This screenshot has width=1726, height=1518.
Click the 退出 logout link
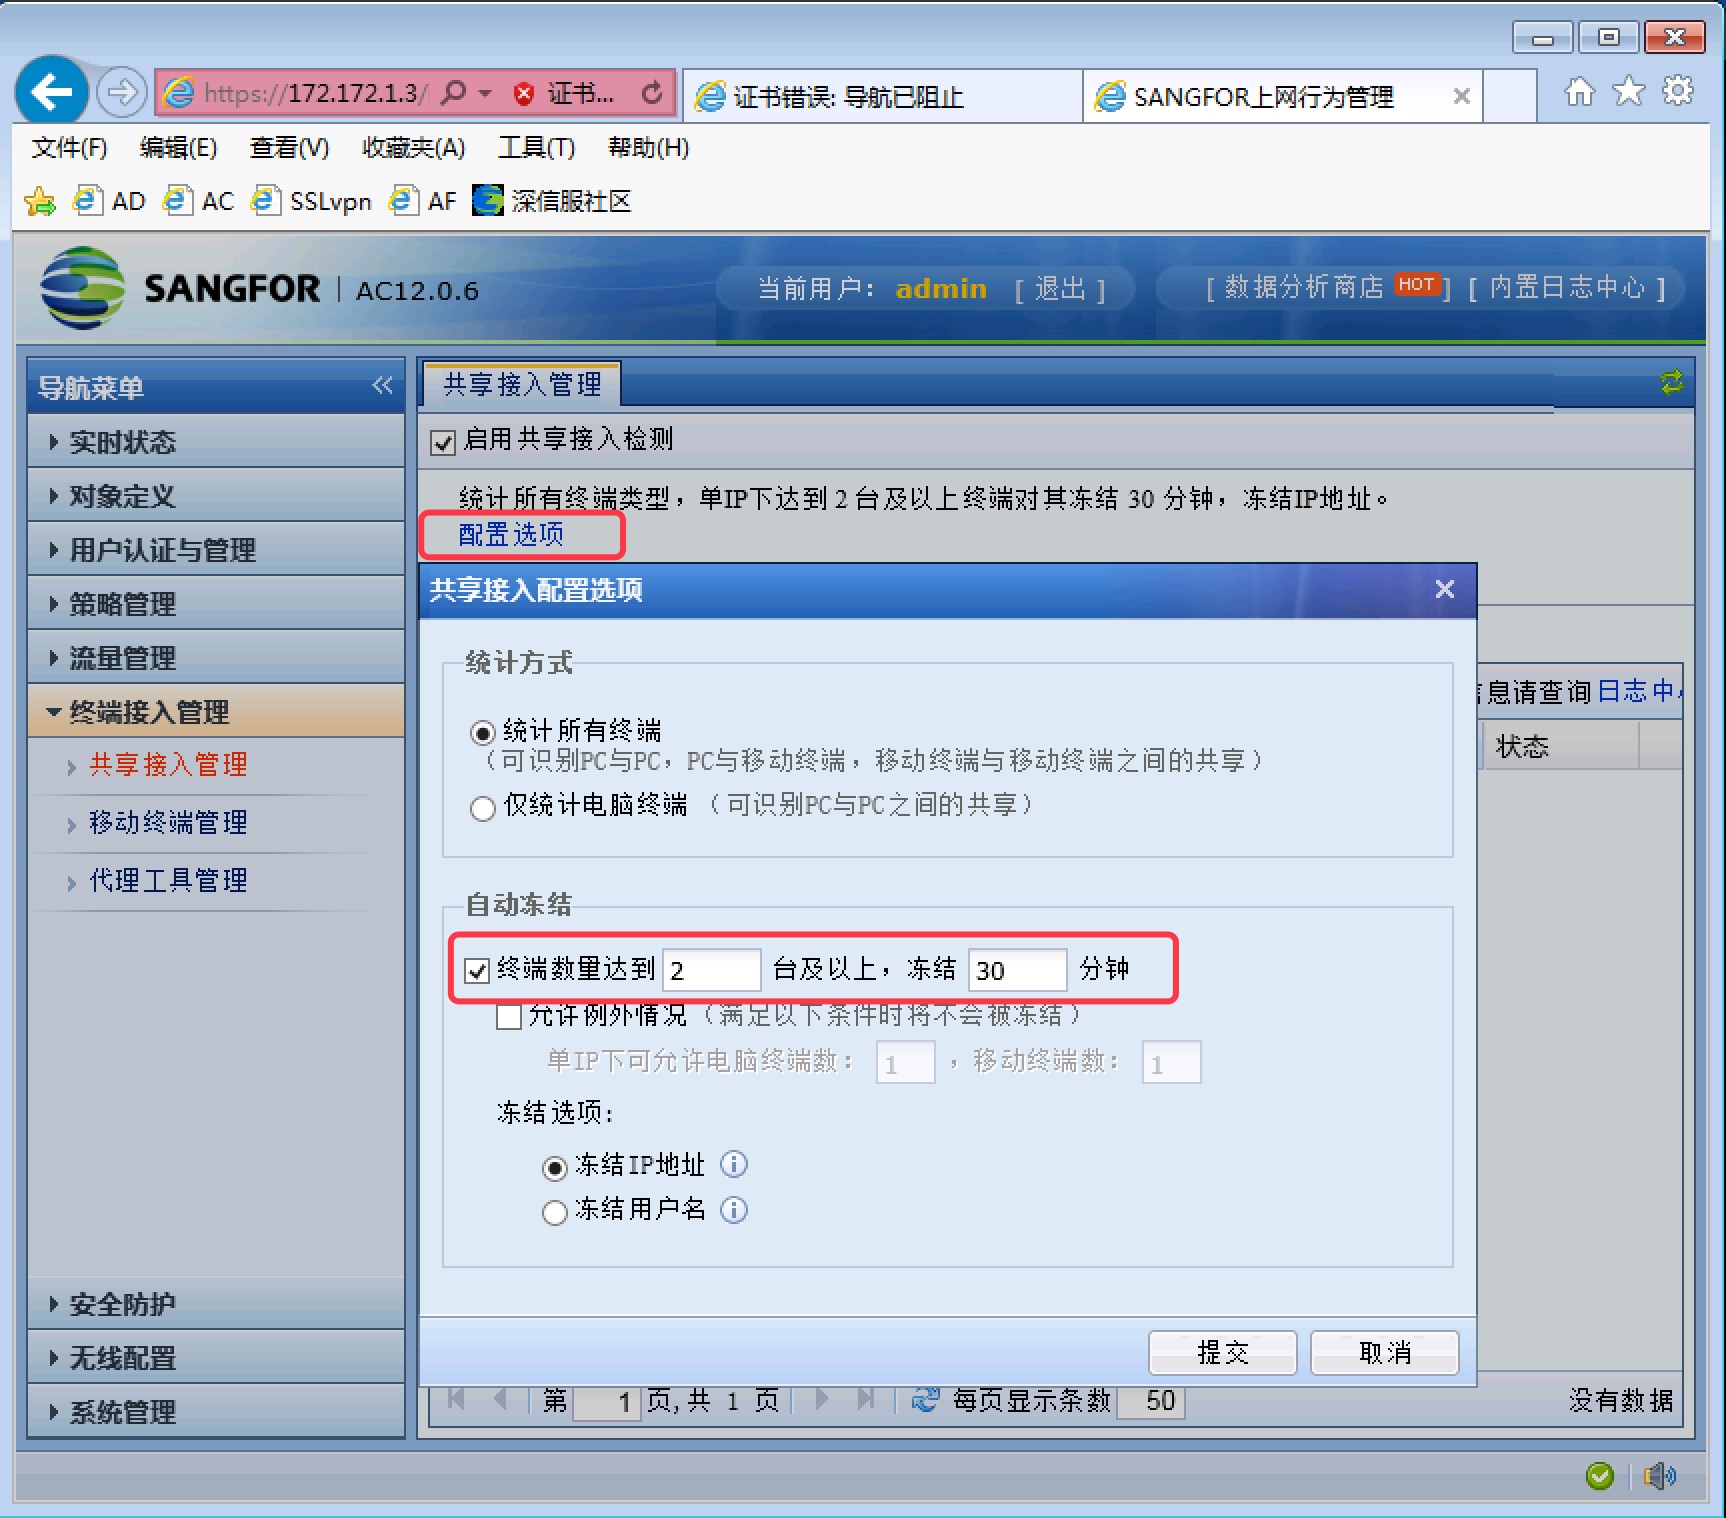click(1060, 289)
